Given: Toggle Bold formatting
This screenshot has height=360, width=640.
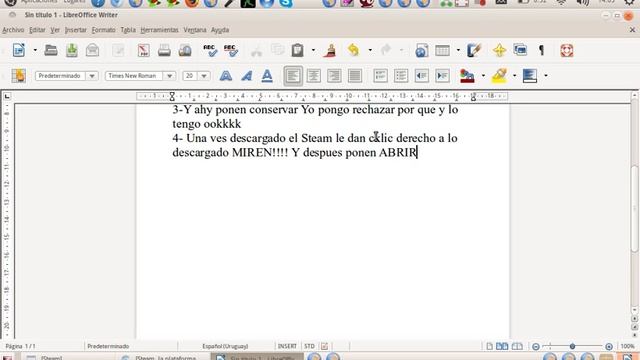Looking at the screenshot, I should [226, 76].
